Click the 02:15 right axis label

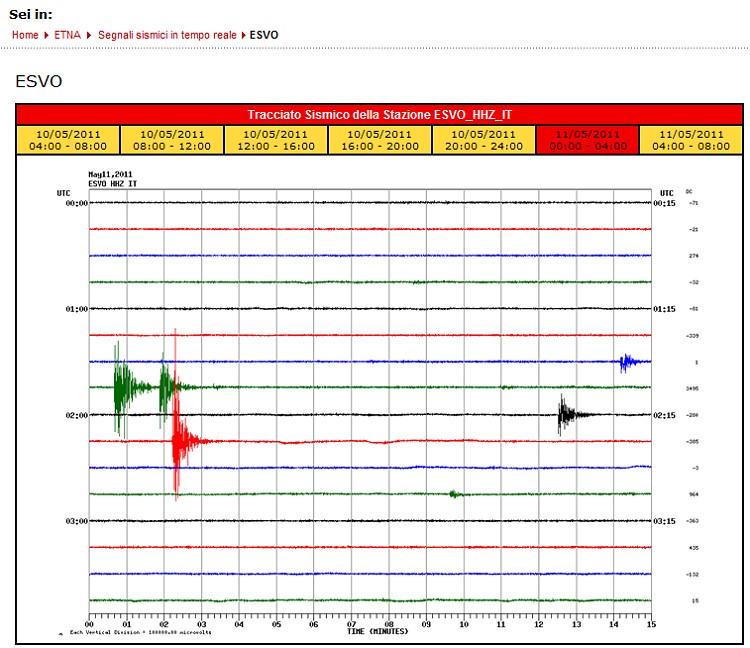click(664, 415)
